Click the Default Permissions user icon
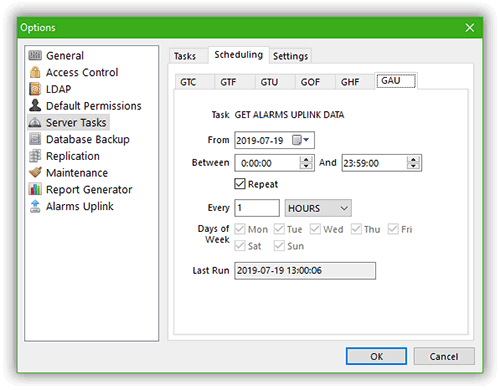The image size is (500, 390). pyautogui.click(x=35, y=105)
